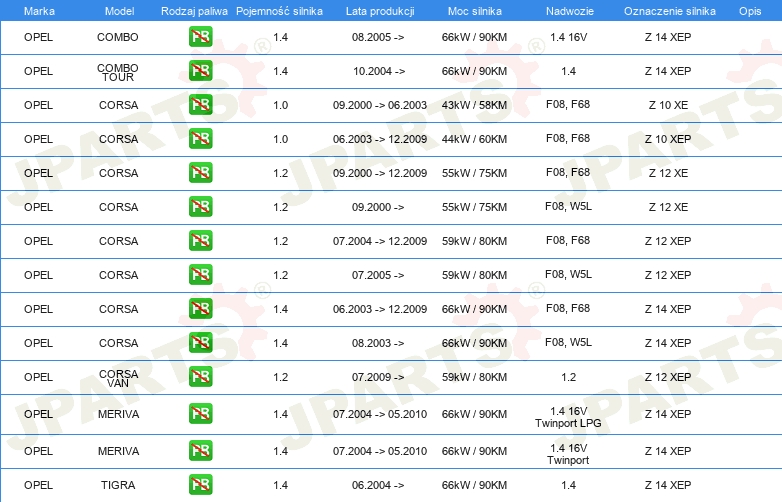Click fuel icon for the Corsa 07.2005 row
The image size is (782, 502).
pyautogui.click(x=200, y=275)
